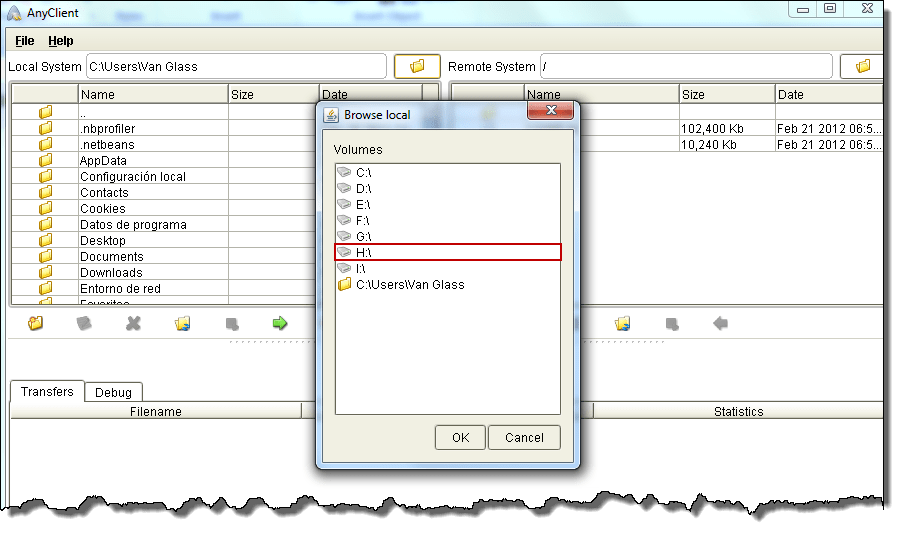900x536 pixels.
Task: Click the Local System path field
Action: tap(236, 67)
